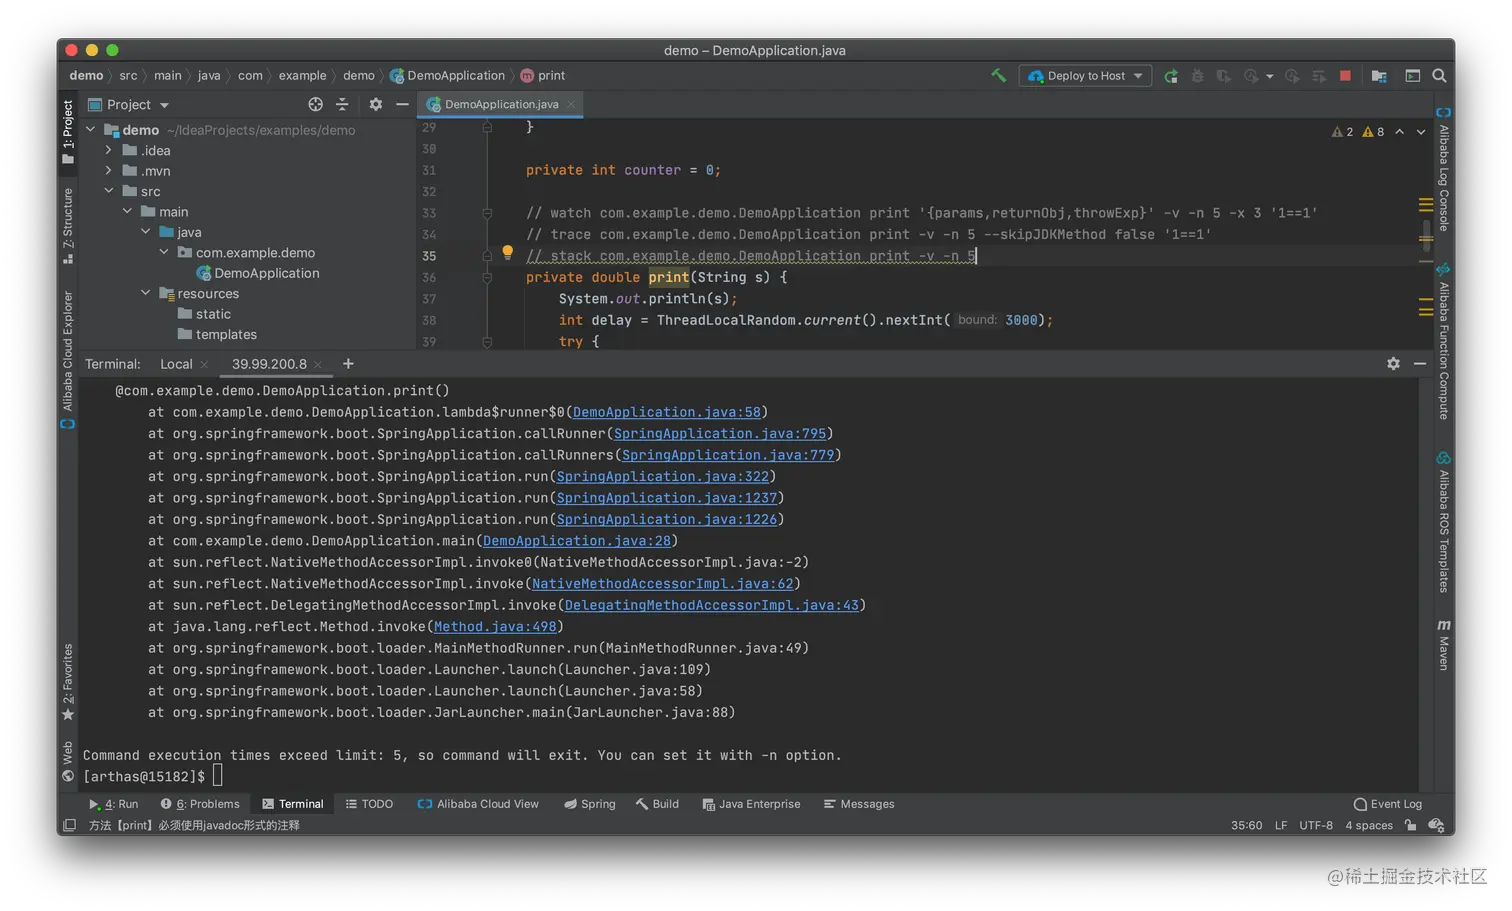This screenshot has width=1512, height=911.
Task: Switch to Local terminal tab
Action: 176,364
